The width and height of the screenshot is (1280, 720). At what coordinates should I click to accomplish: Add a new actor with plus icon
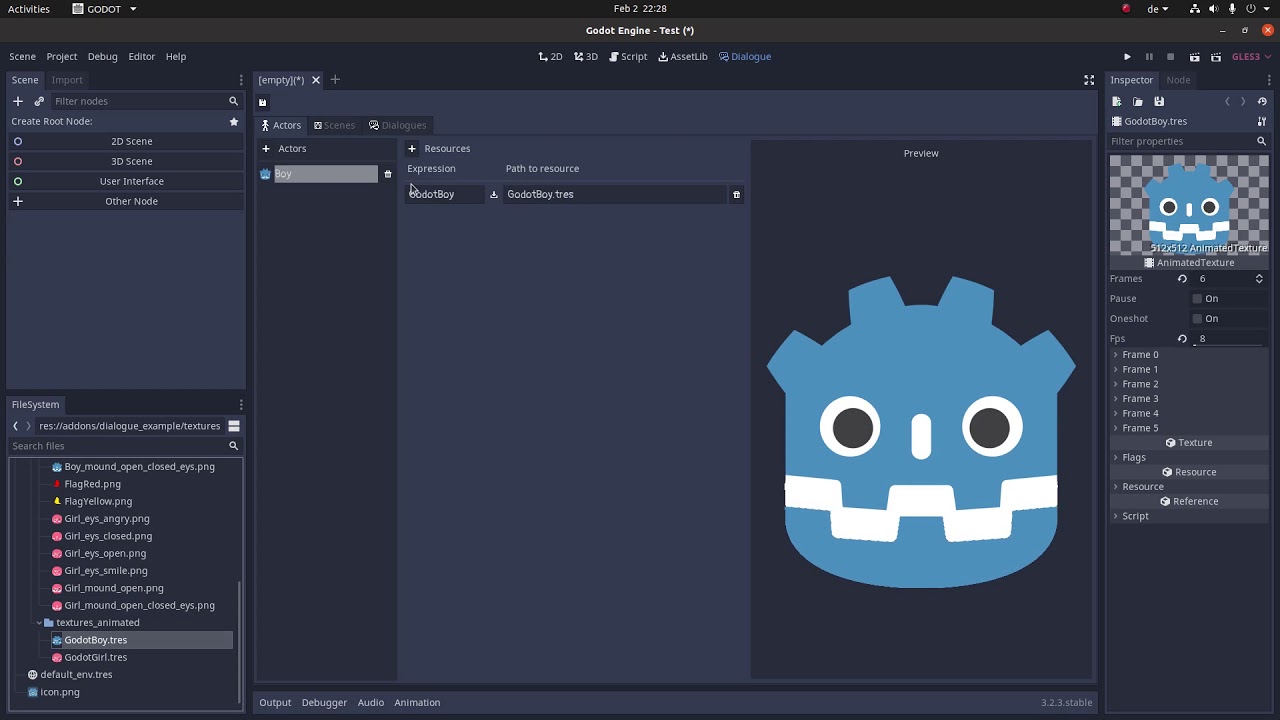266,149
